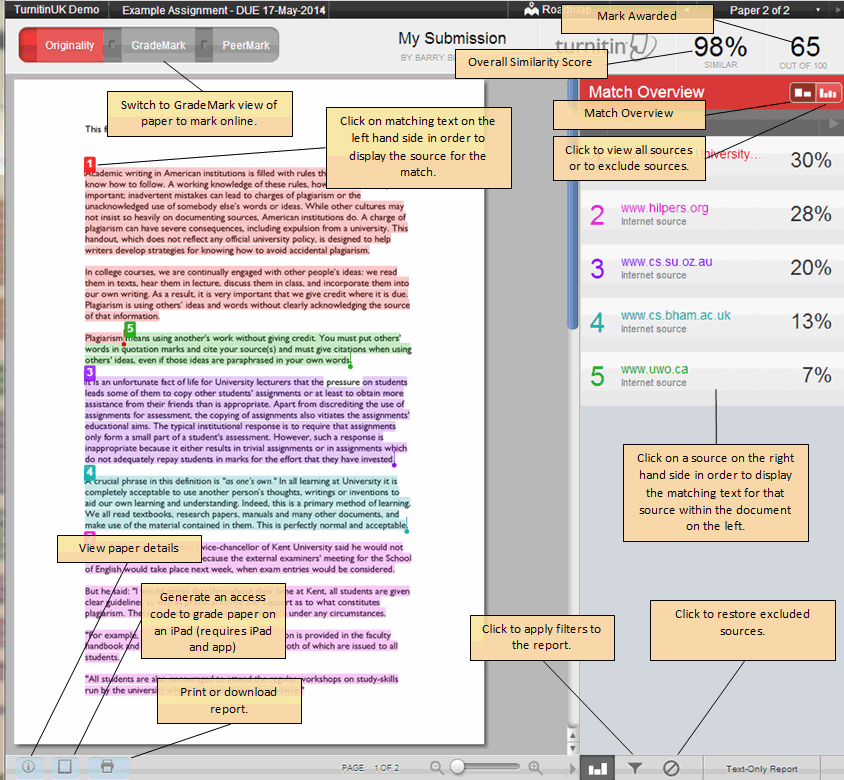Open paper details info icon
The image size is (844, 780).
pyautogui.click(x=29, y=767)
